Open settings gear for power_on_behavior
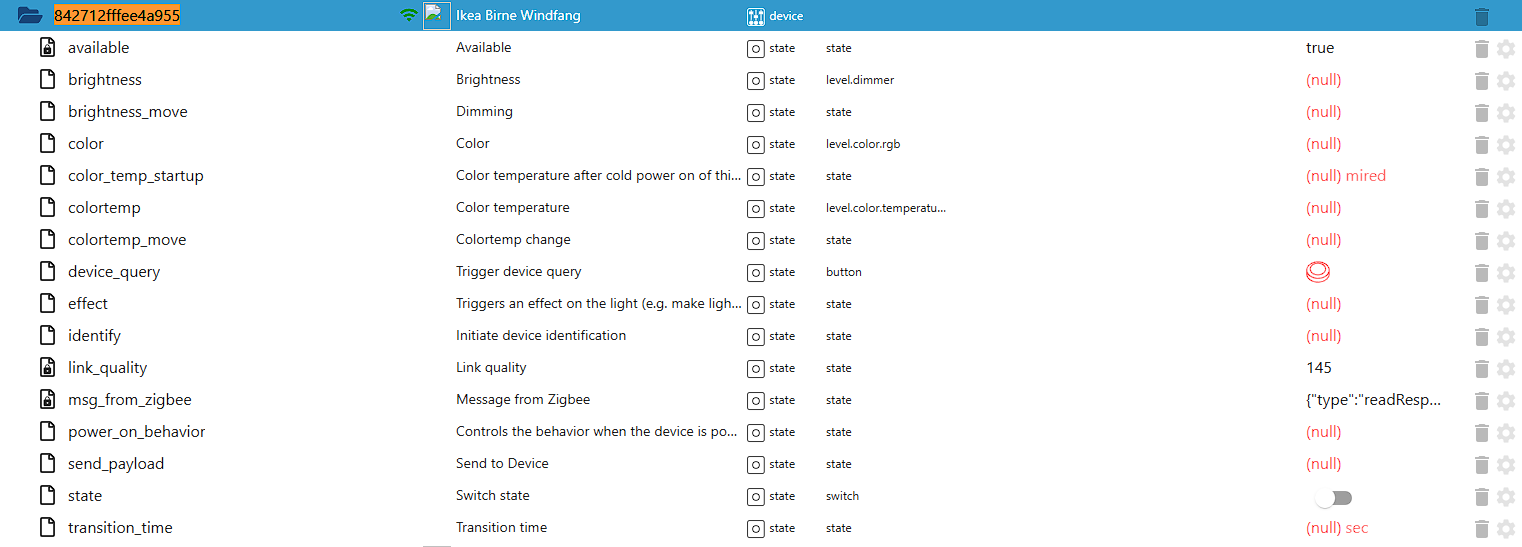Viewport: 1522px width, 547px height. 1506,432
